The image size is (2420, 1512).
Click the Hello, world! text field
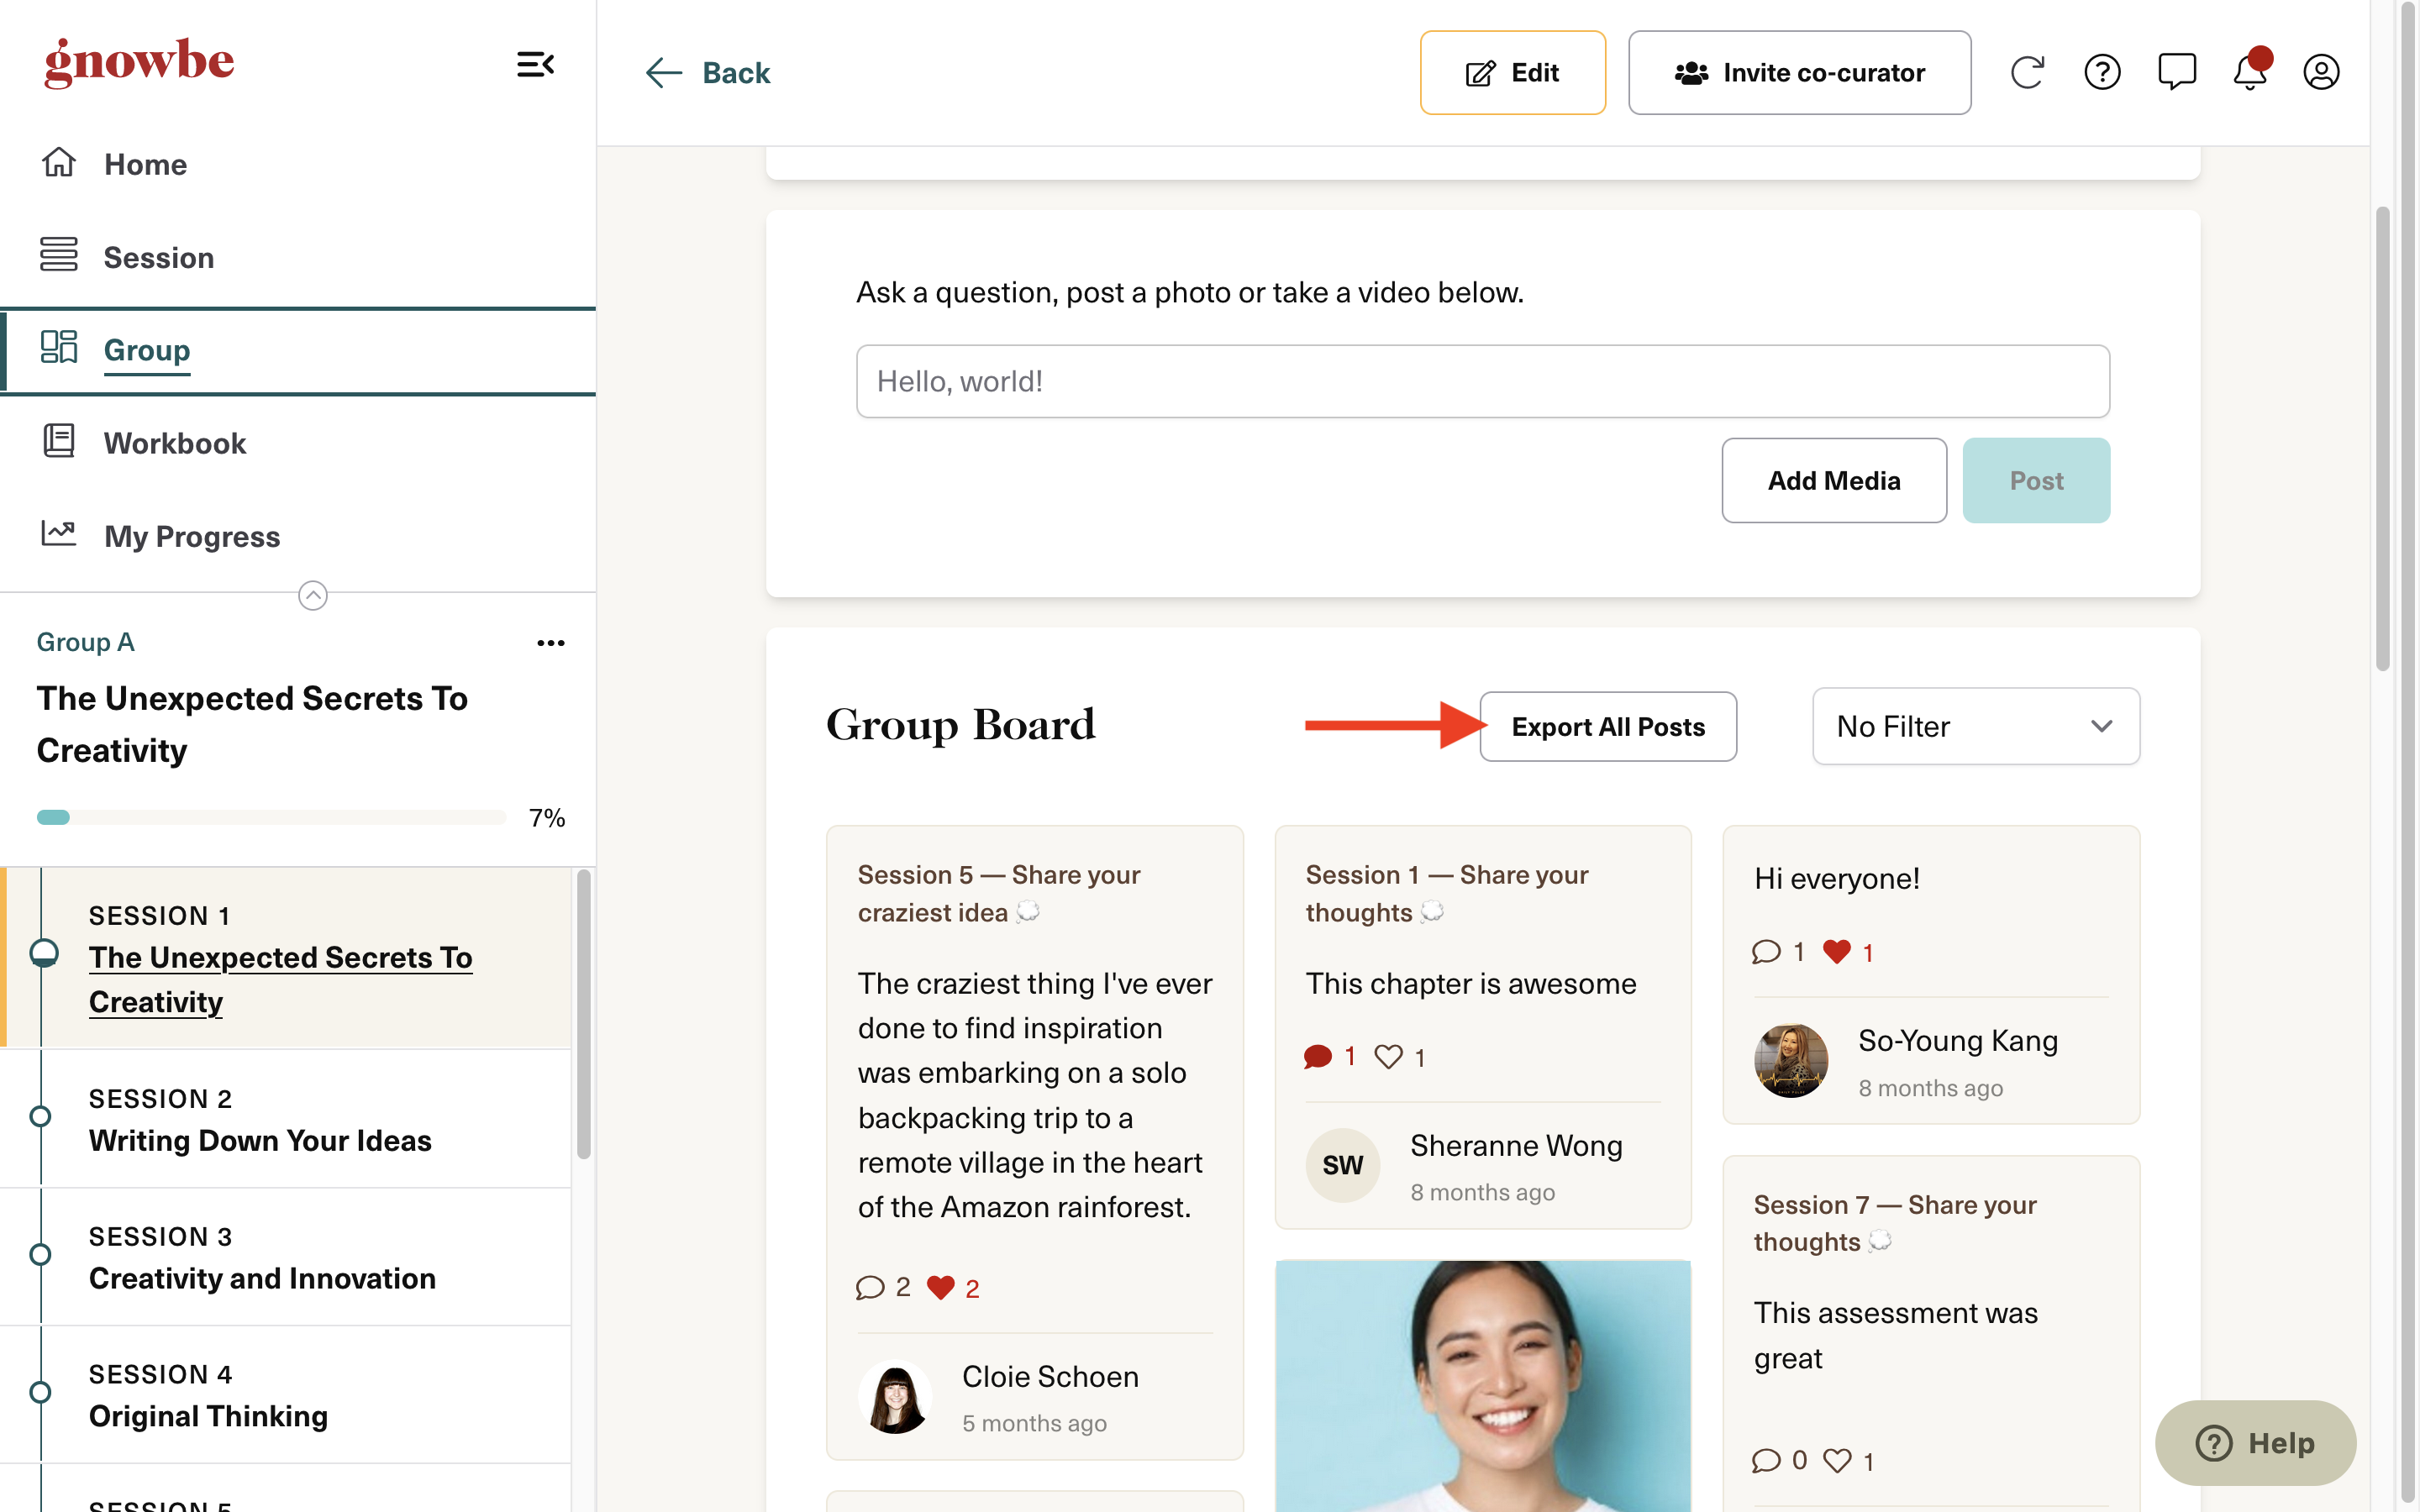coord(1483,381)
